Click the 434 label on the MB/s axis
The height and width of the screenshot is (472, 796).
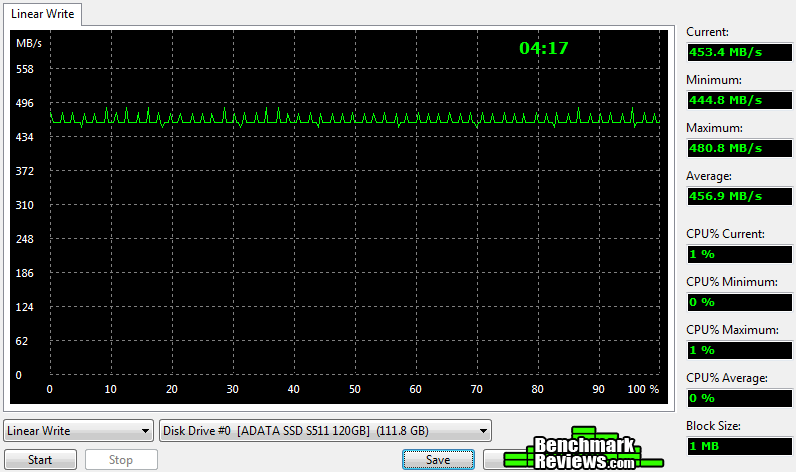(x=24, y=137)
